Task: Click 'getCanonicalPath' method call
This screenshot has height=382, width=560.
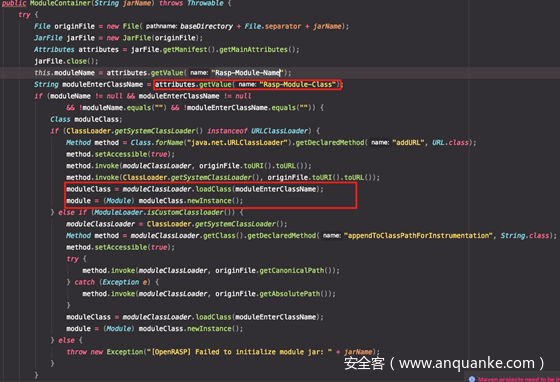Action: click(x=291, y=271)
